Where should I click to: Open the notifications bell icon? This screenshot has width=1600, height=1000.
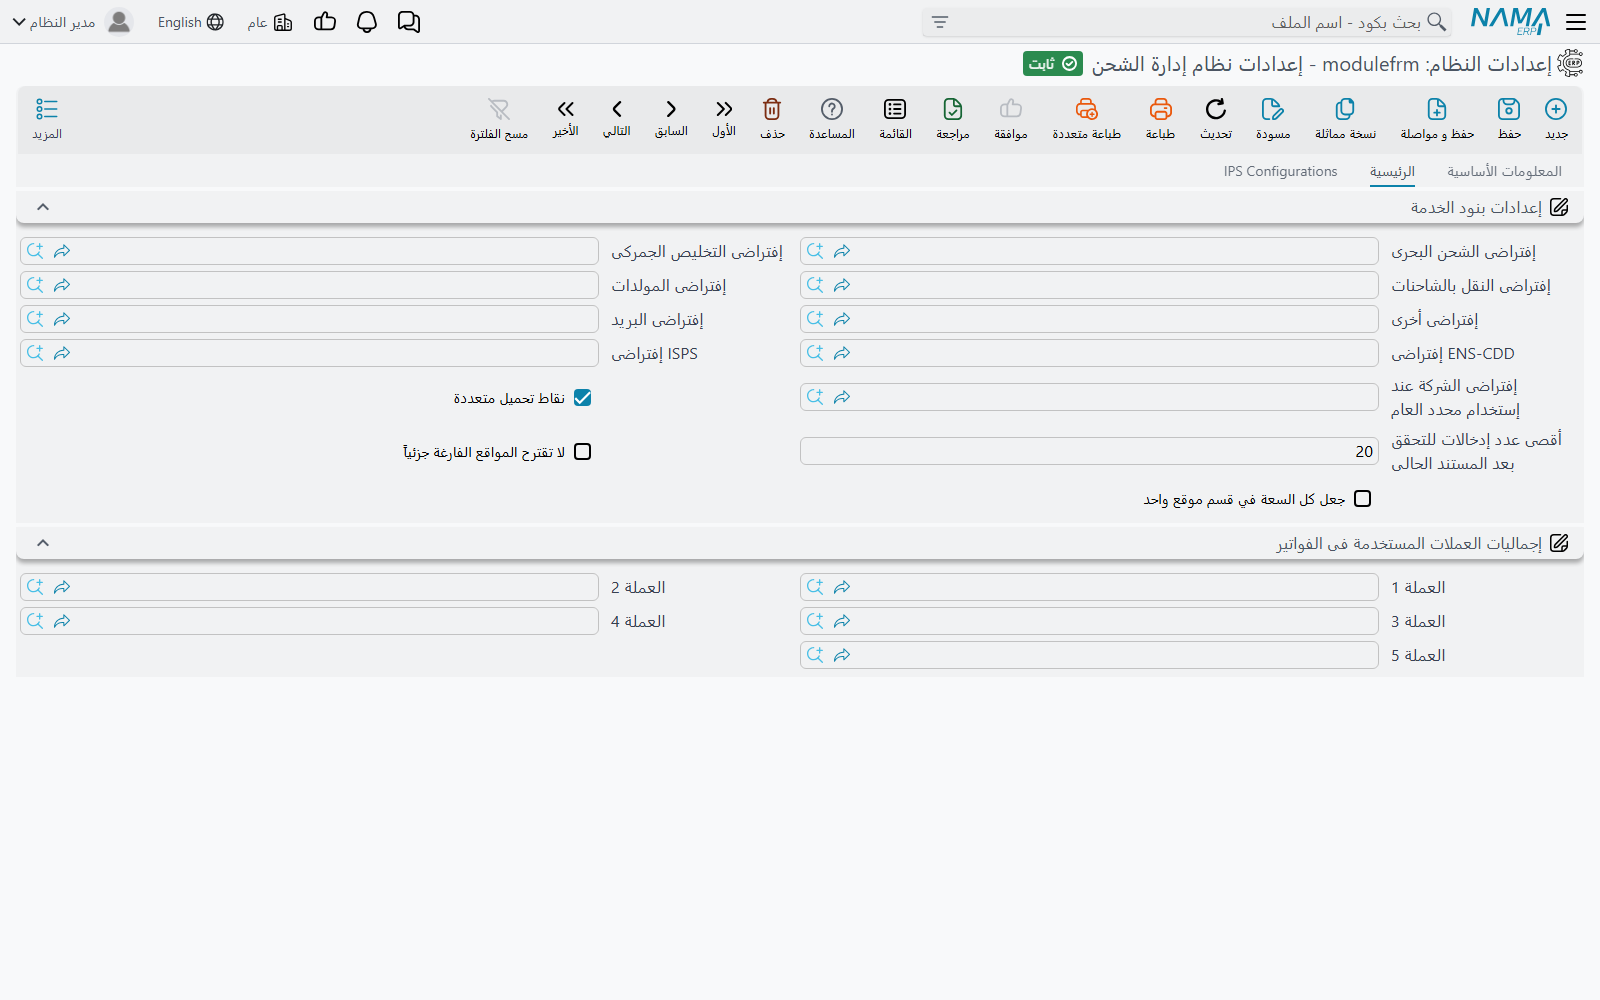367,22
